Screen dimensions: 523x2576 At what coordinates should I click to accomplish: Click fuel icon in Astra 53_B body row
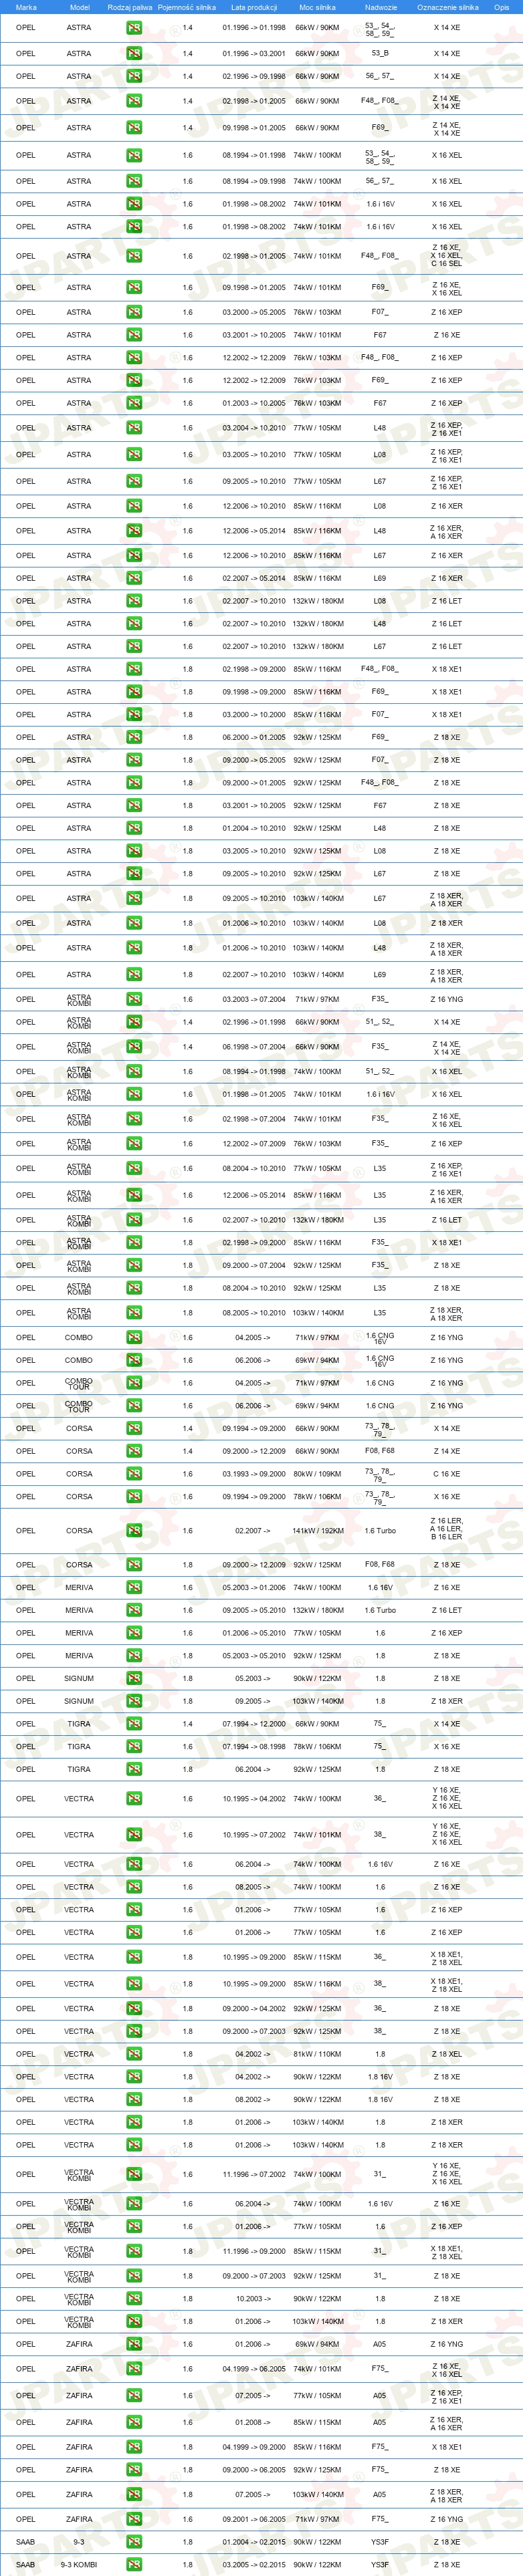pos(134,54)
